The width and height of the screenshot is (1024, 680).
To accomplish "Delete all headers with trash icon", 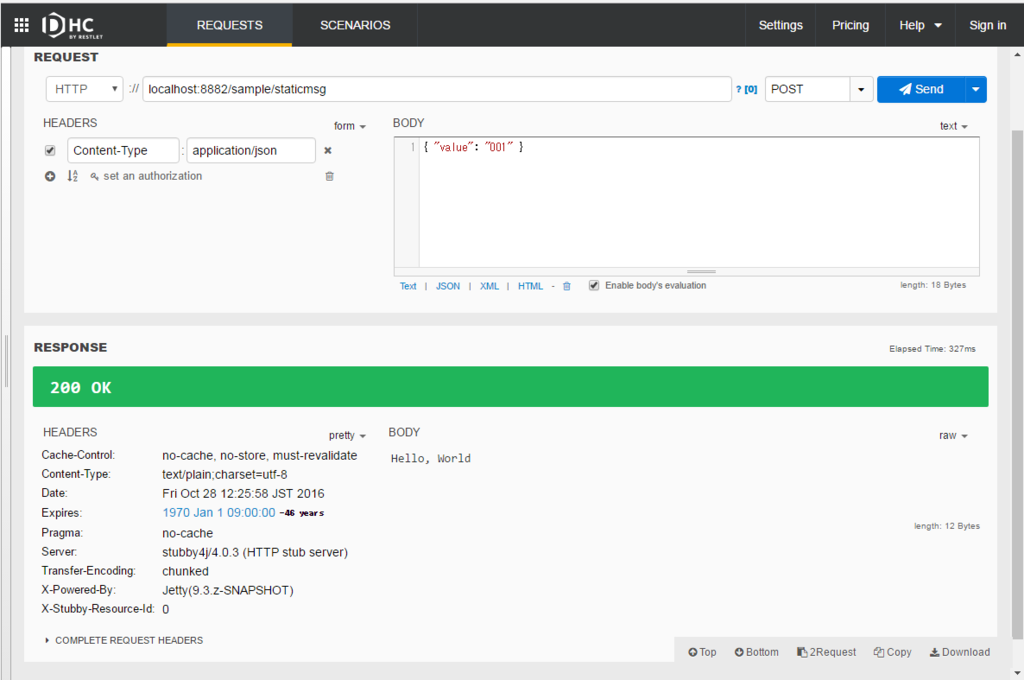I will (330, 176).
